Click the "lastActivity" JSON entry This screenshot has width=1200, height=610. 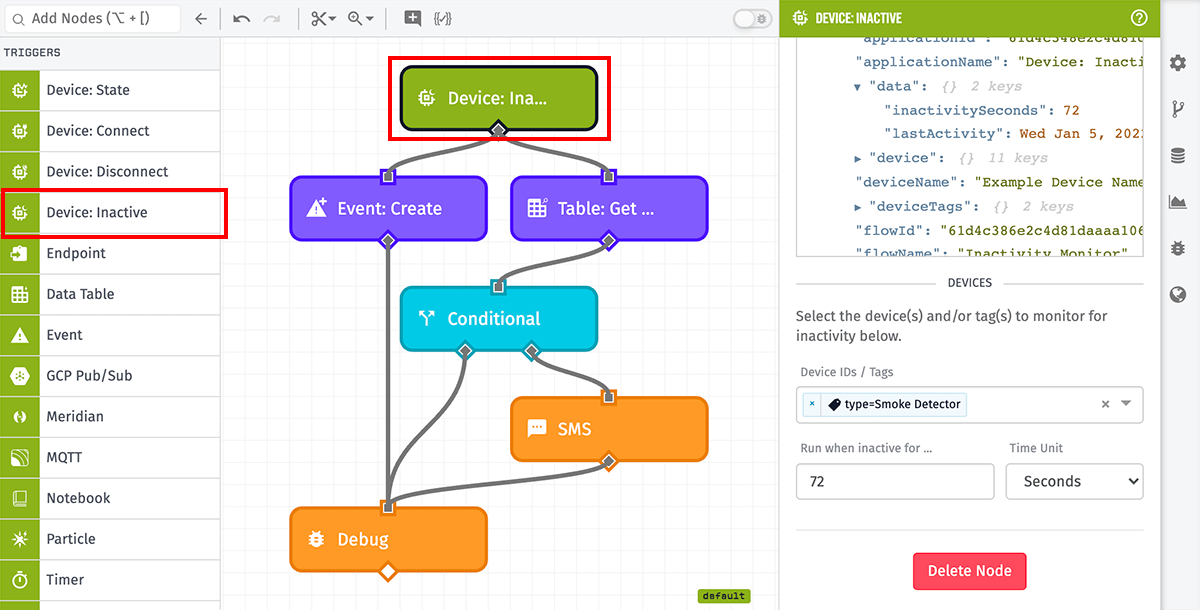pos(1013,133)
